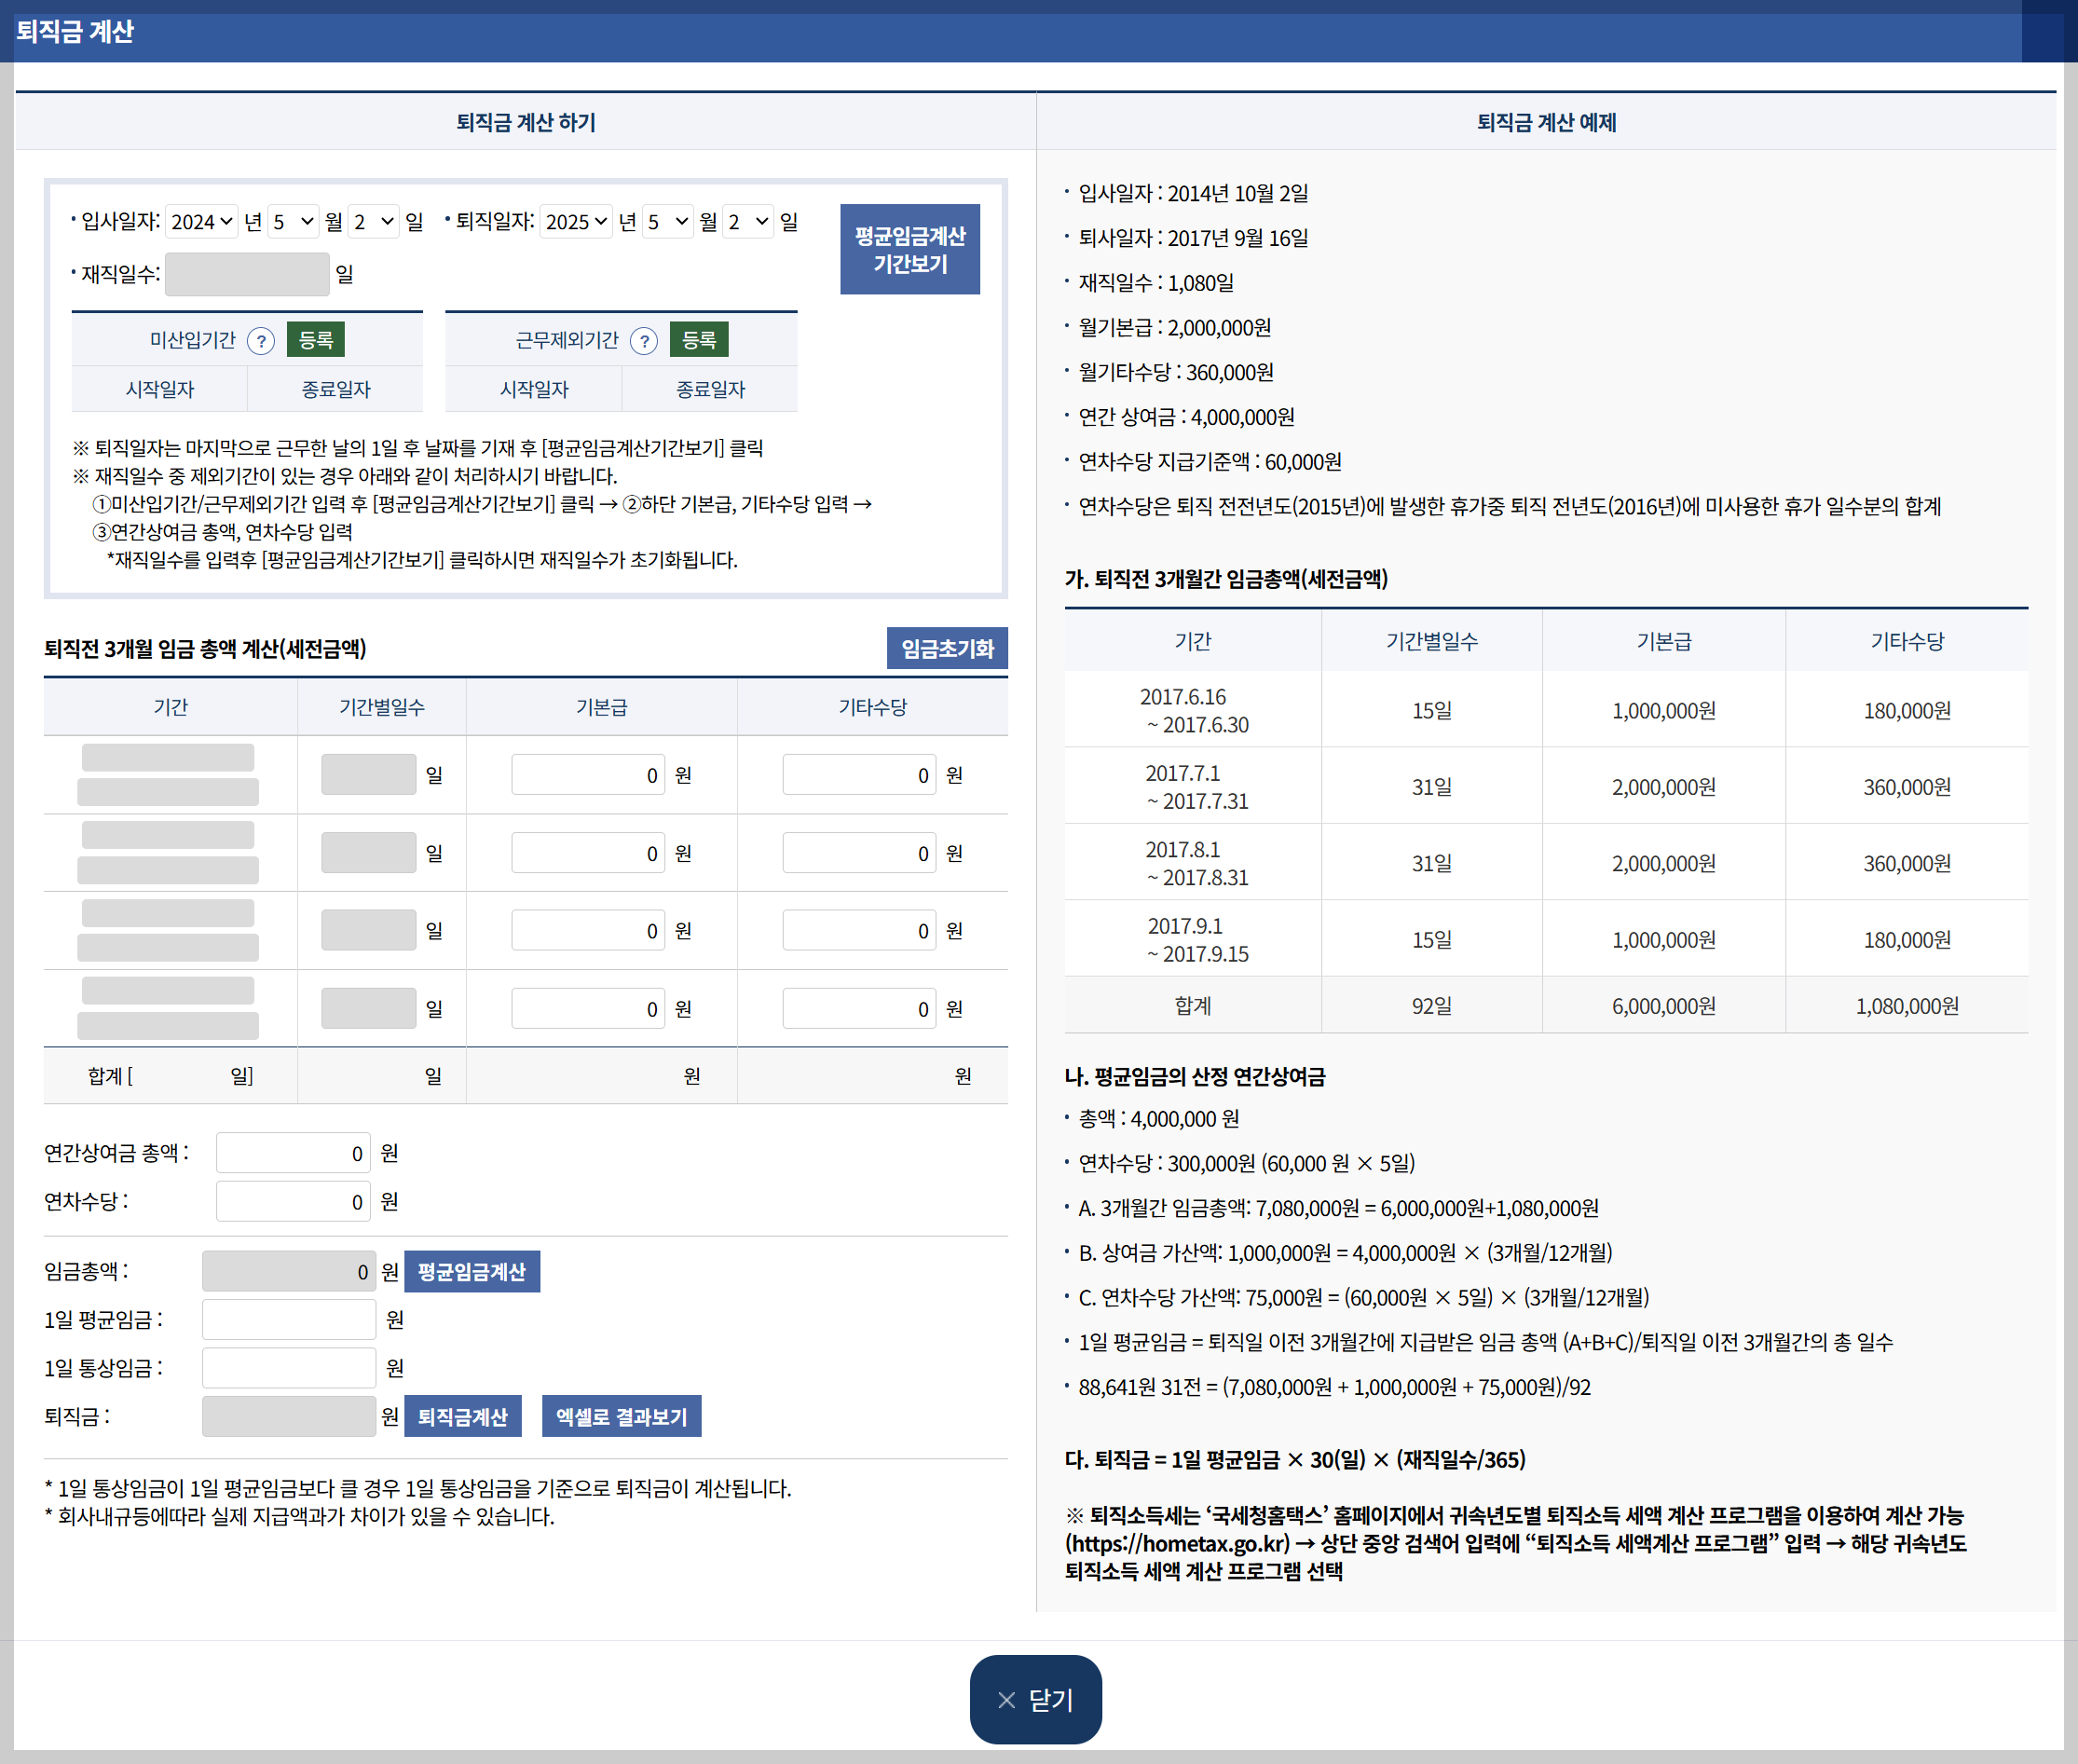Viewport: 2078px width, 1764px height.
Task: Close the dialog with 닫기 button
Action: pyautogui.click(x=1035, y=1699)
